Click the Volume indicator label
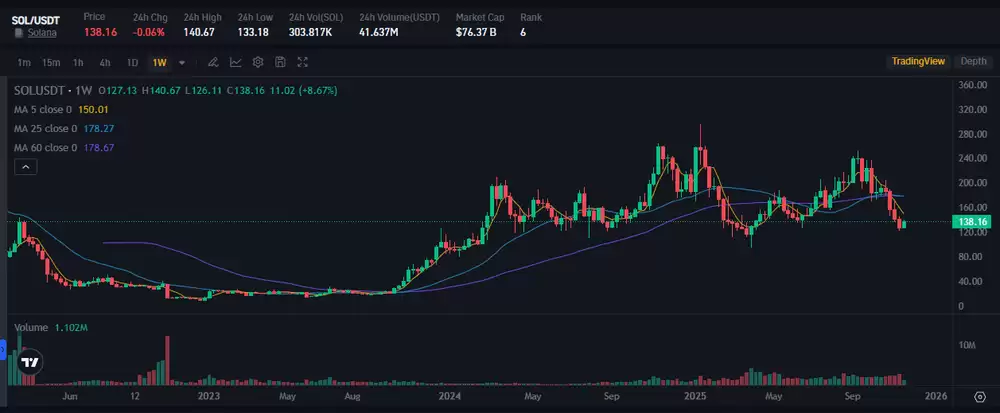This screenshot has width=1000, height=413. coord(29,328)
